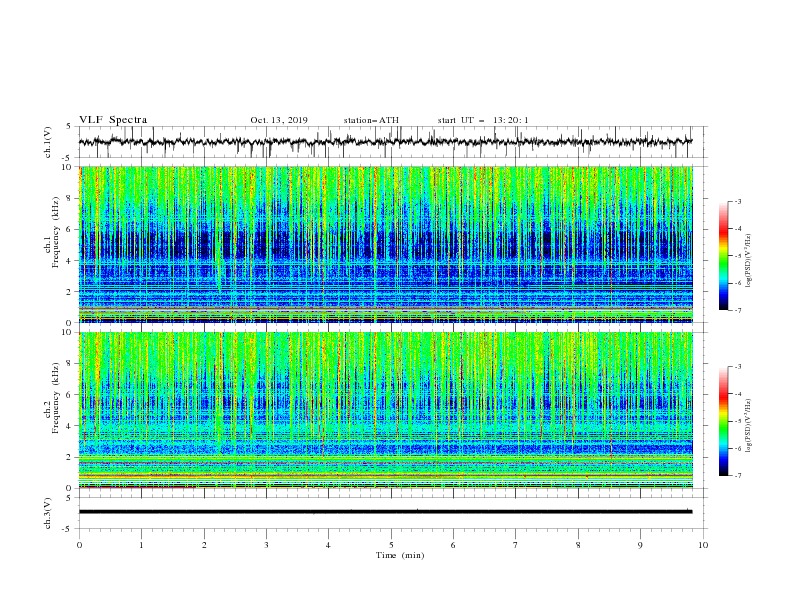The width and height of the screenshot is (792, 612).
Task: Click the ch.2 'Frequency (kHz)' axis label
Action: coord(56,398)
